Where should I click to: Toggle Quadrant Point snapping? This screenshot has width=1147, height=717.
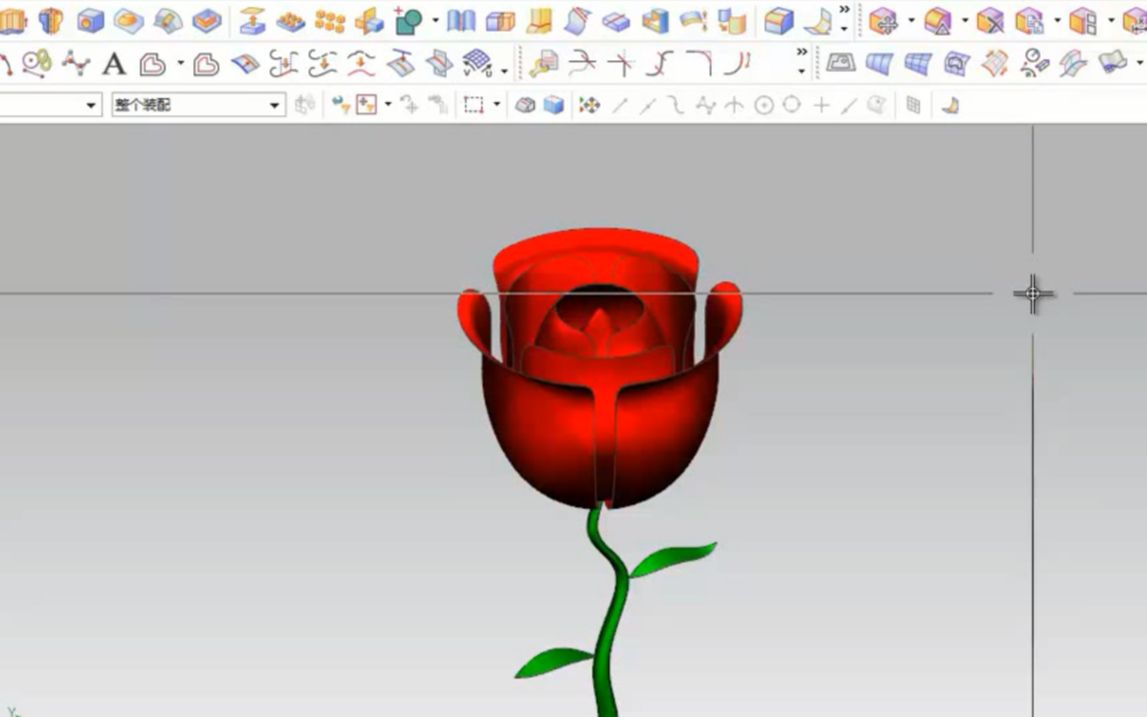(x=791, y=105)
